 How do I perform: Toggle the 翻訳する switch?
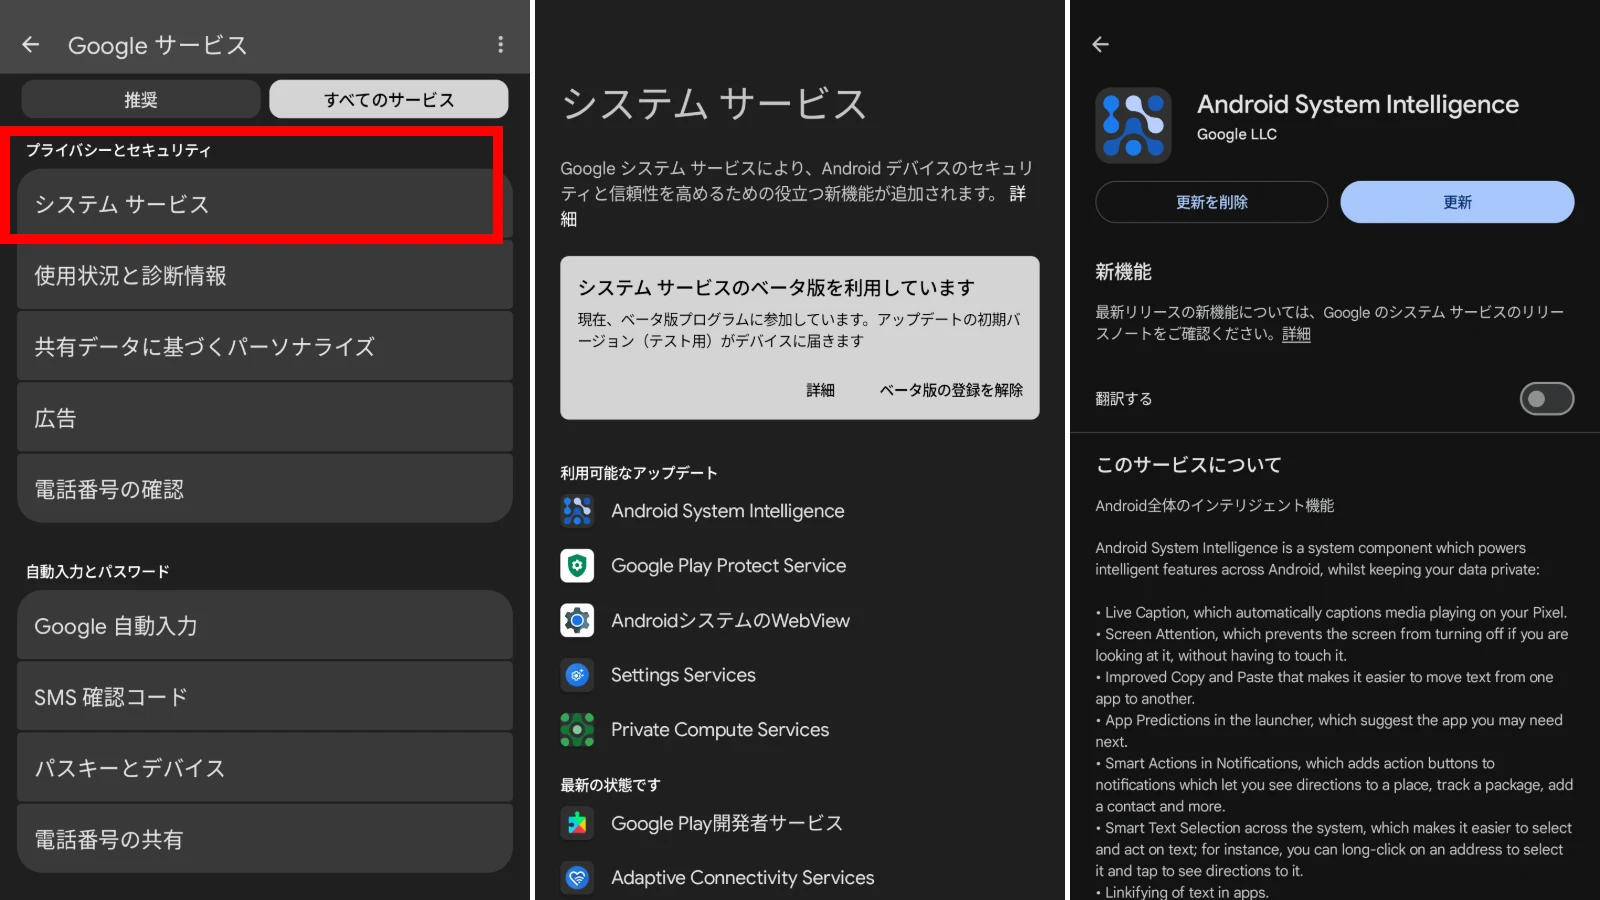click(1547, 399)
